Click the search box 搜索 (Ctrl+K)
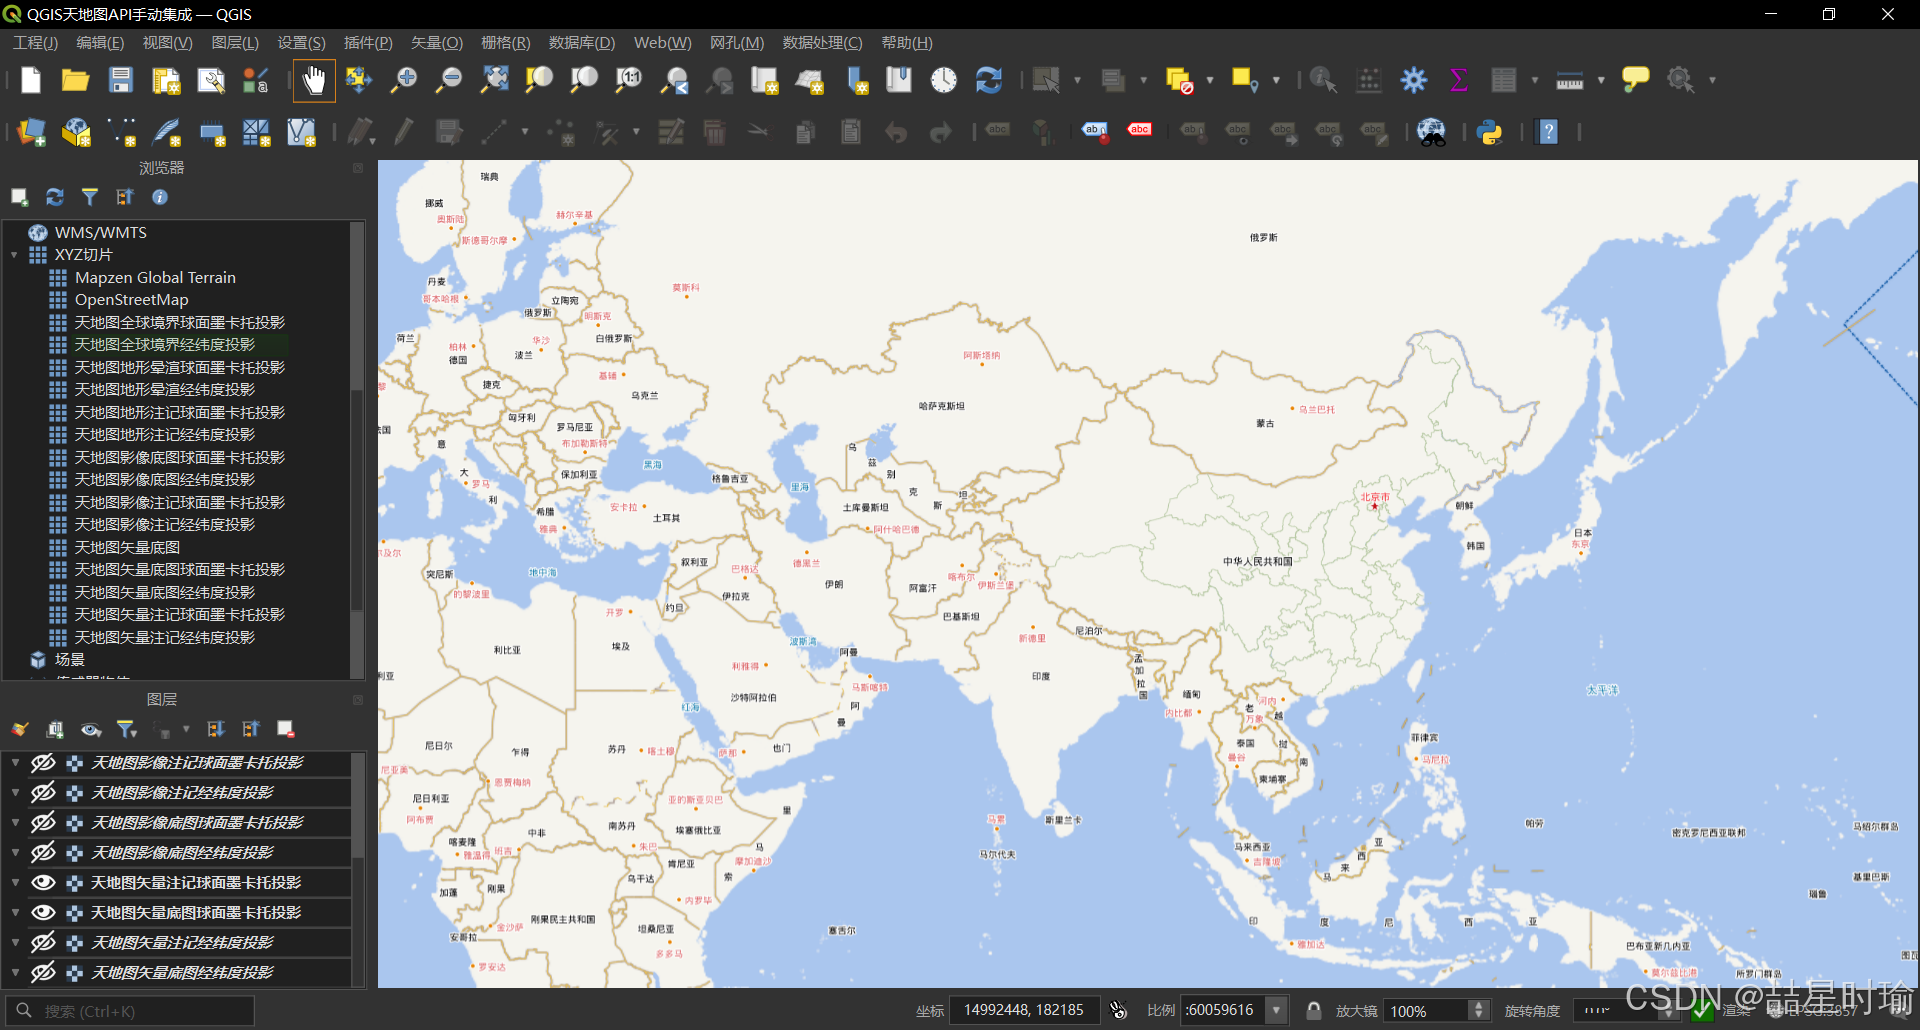The height and width of the screenshot is (1030, 1920). click(130, 1011)
